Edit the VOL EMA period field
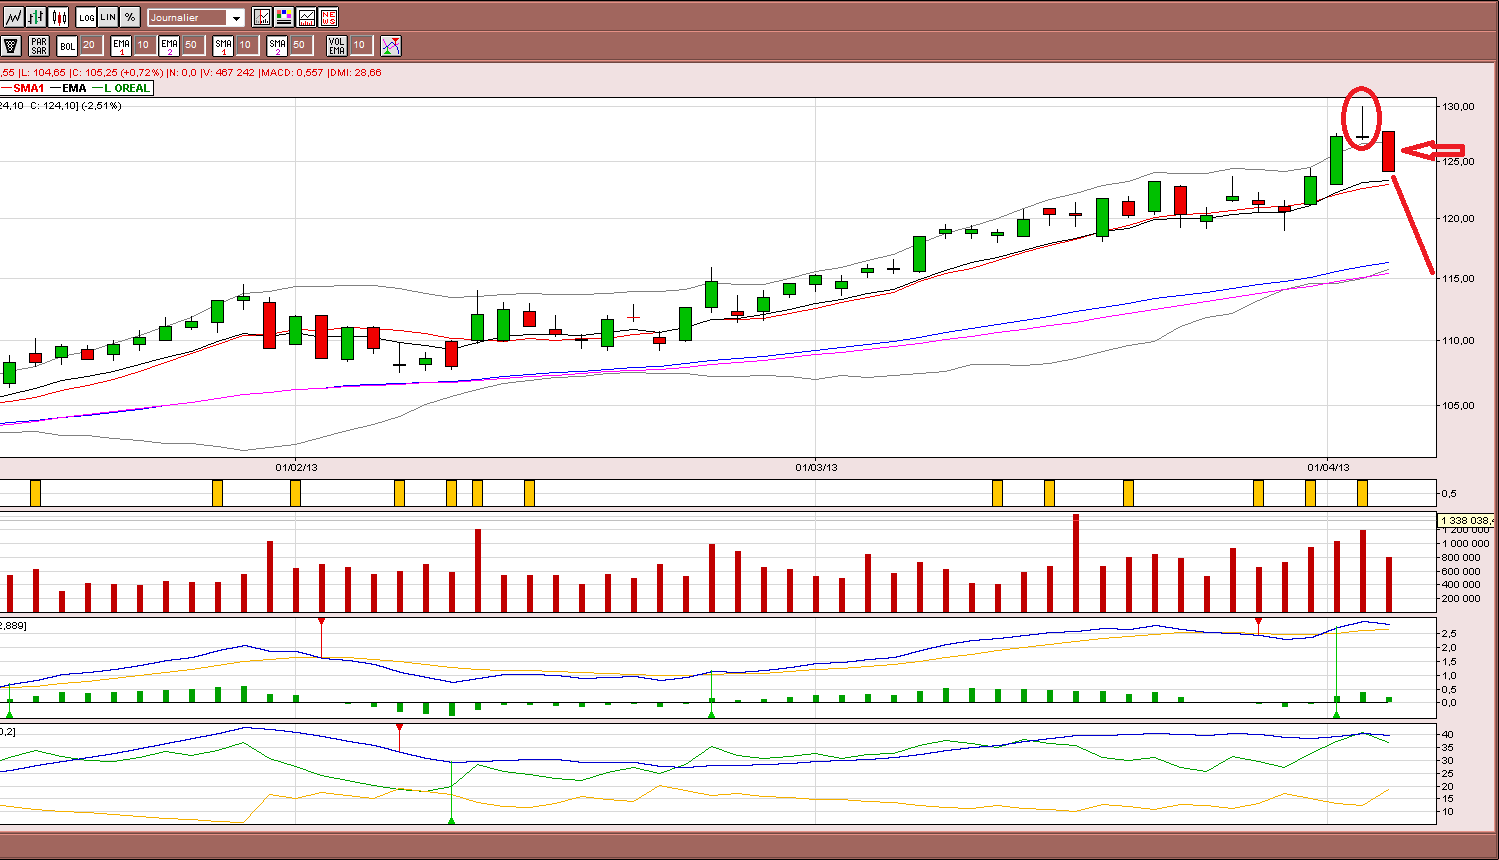The height and width of the screenshot is (860, 1499). pyautogui.click(x=361, y=46)
